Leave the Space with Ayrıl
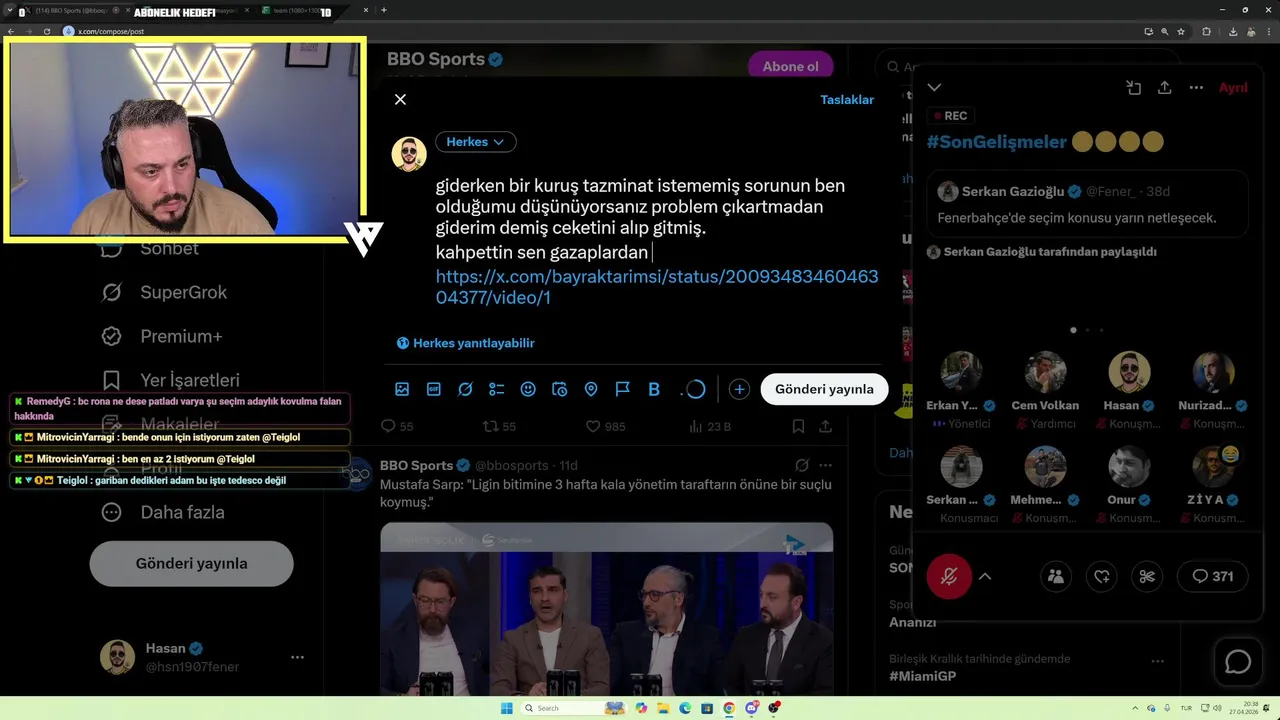The image size is (1280, 720). click(x=1233, y=87)
